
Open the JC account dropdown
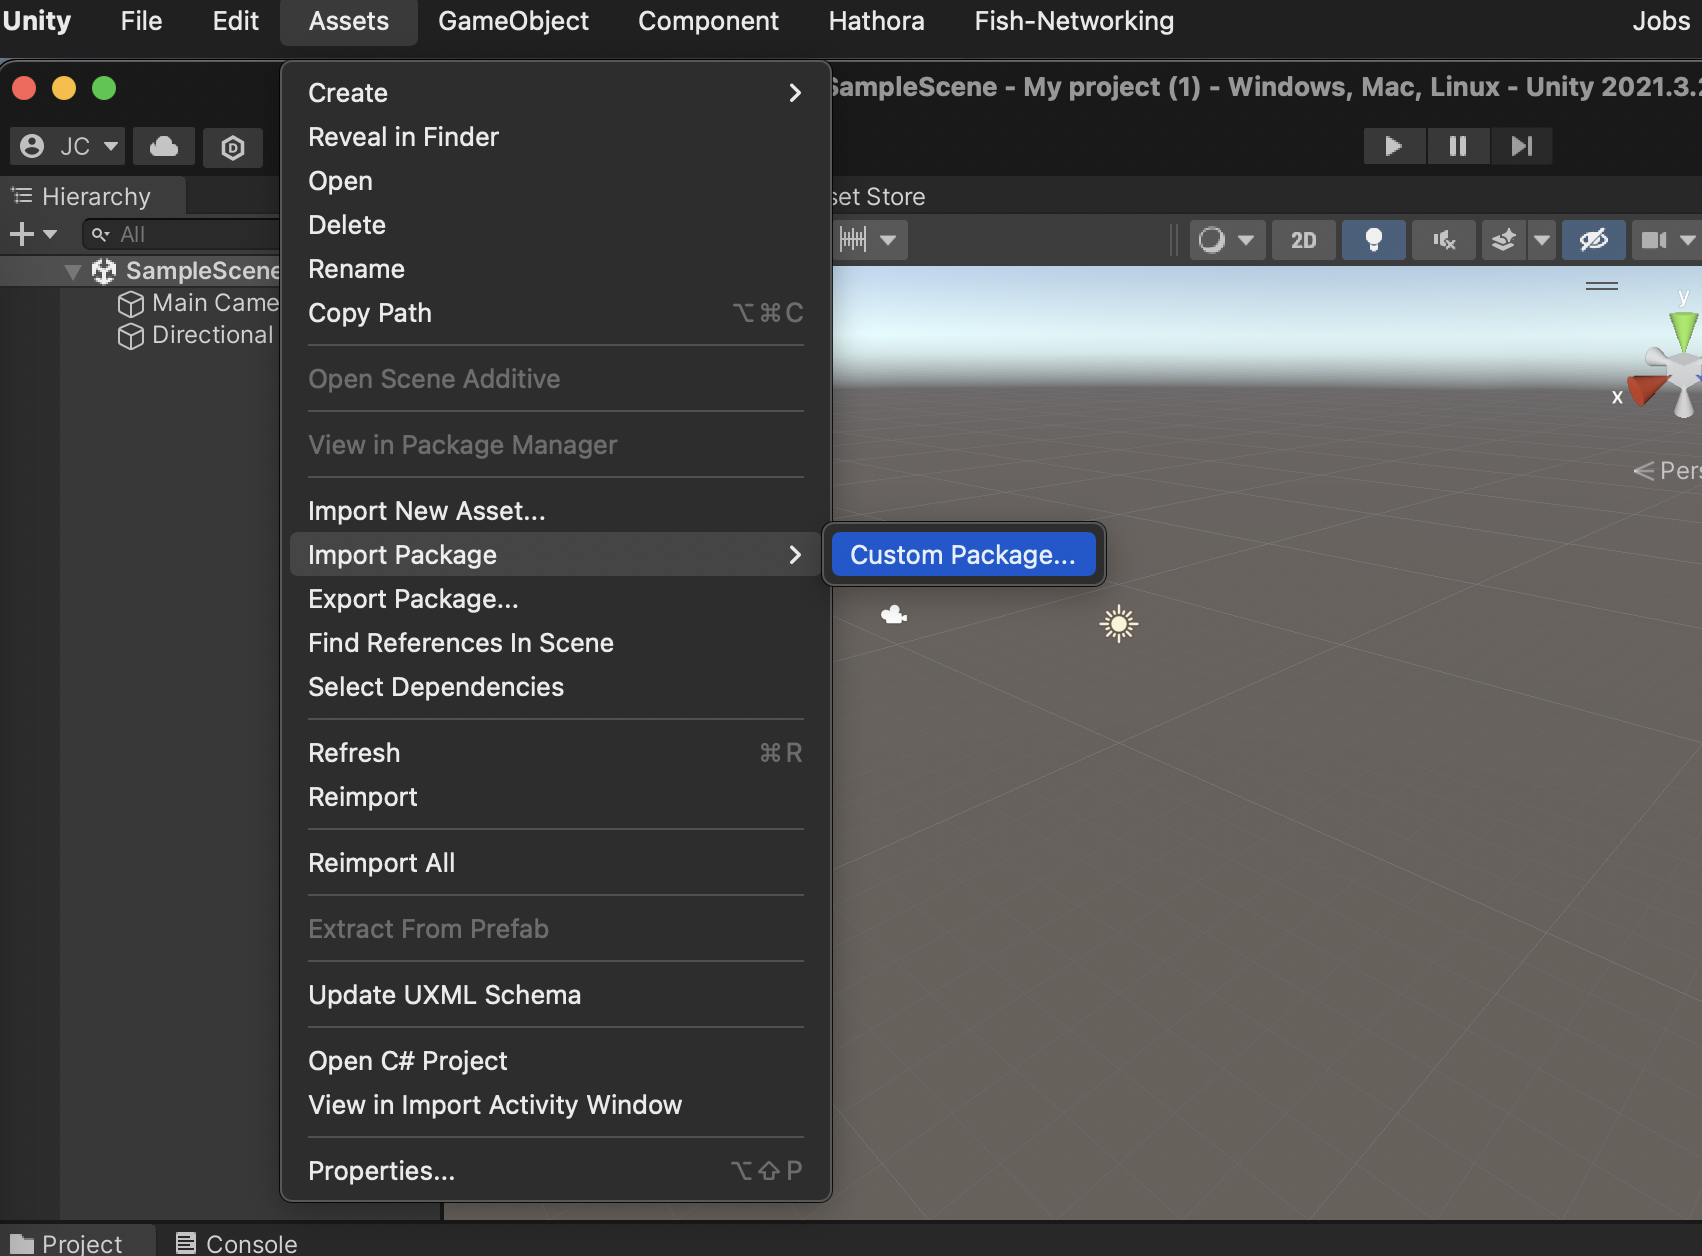(x=68, y=146)
